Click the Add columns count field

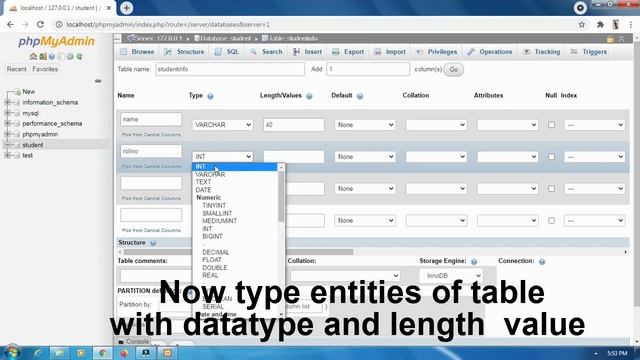(x=368, y=69)
